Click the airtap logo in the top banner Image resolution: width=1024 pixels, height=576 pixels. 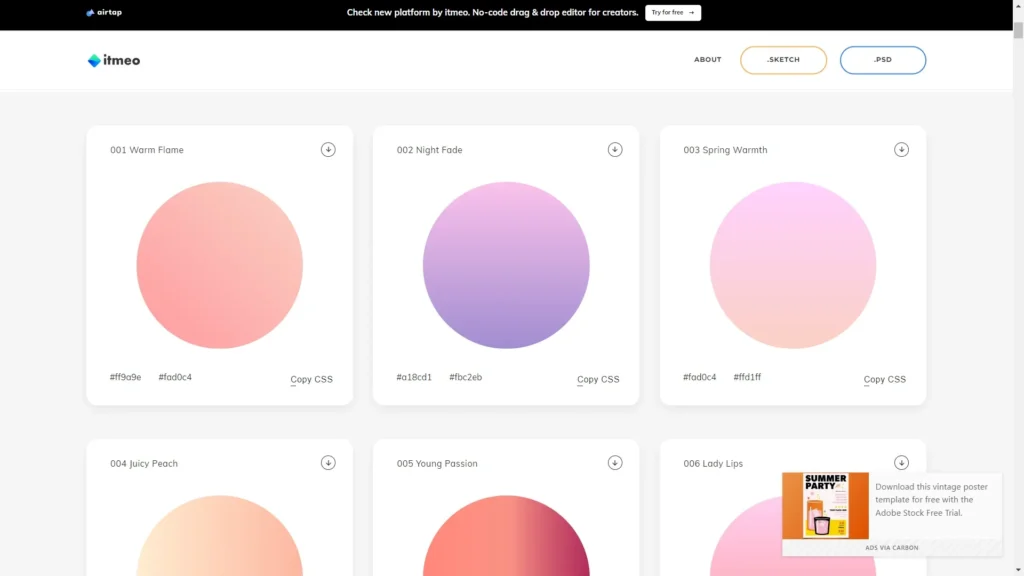point(103,13)
